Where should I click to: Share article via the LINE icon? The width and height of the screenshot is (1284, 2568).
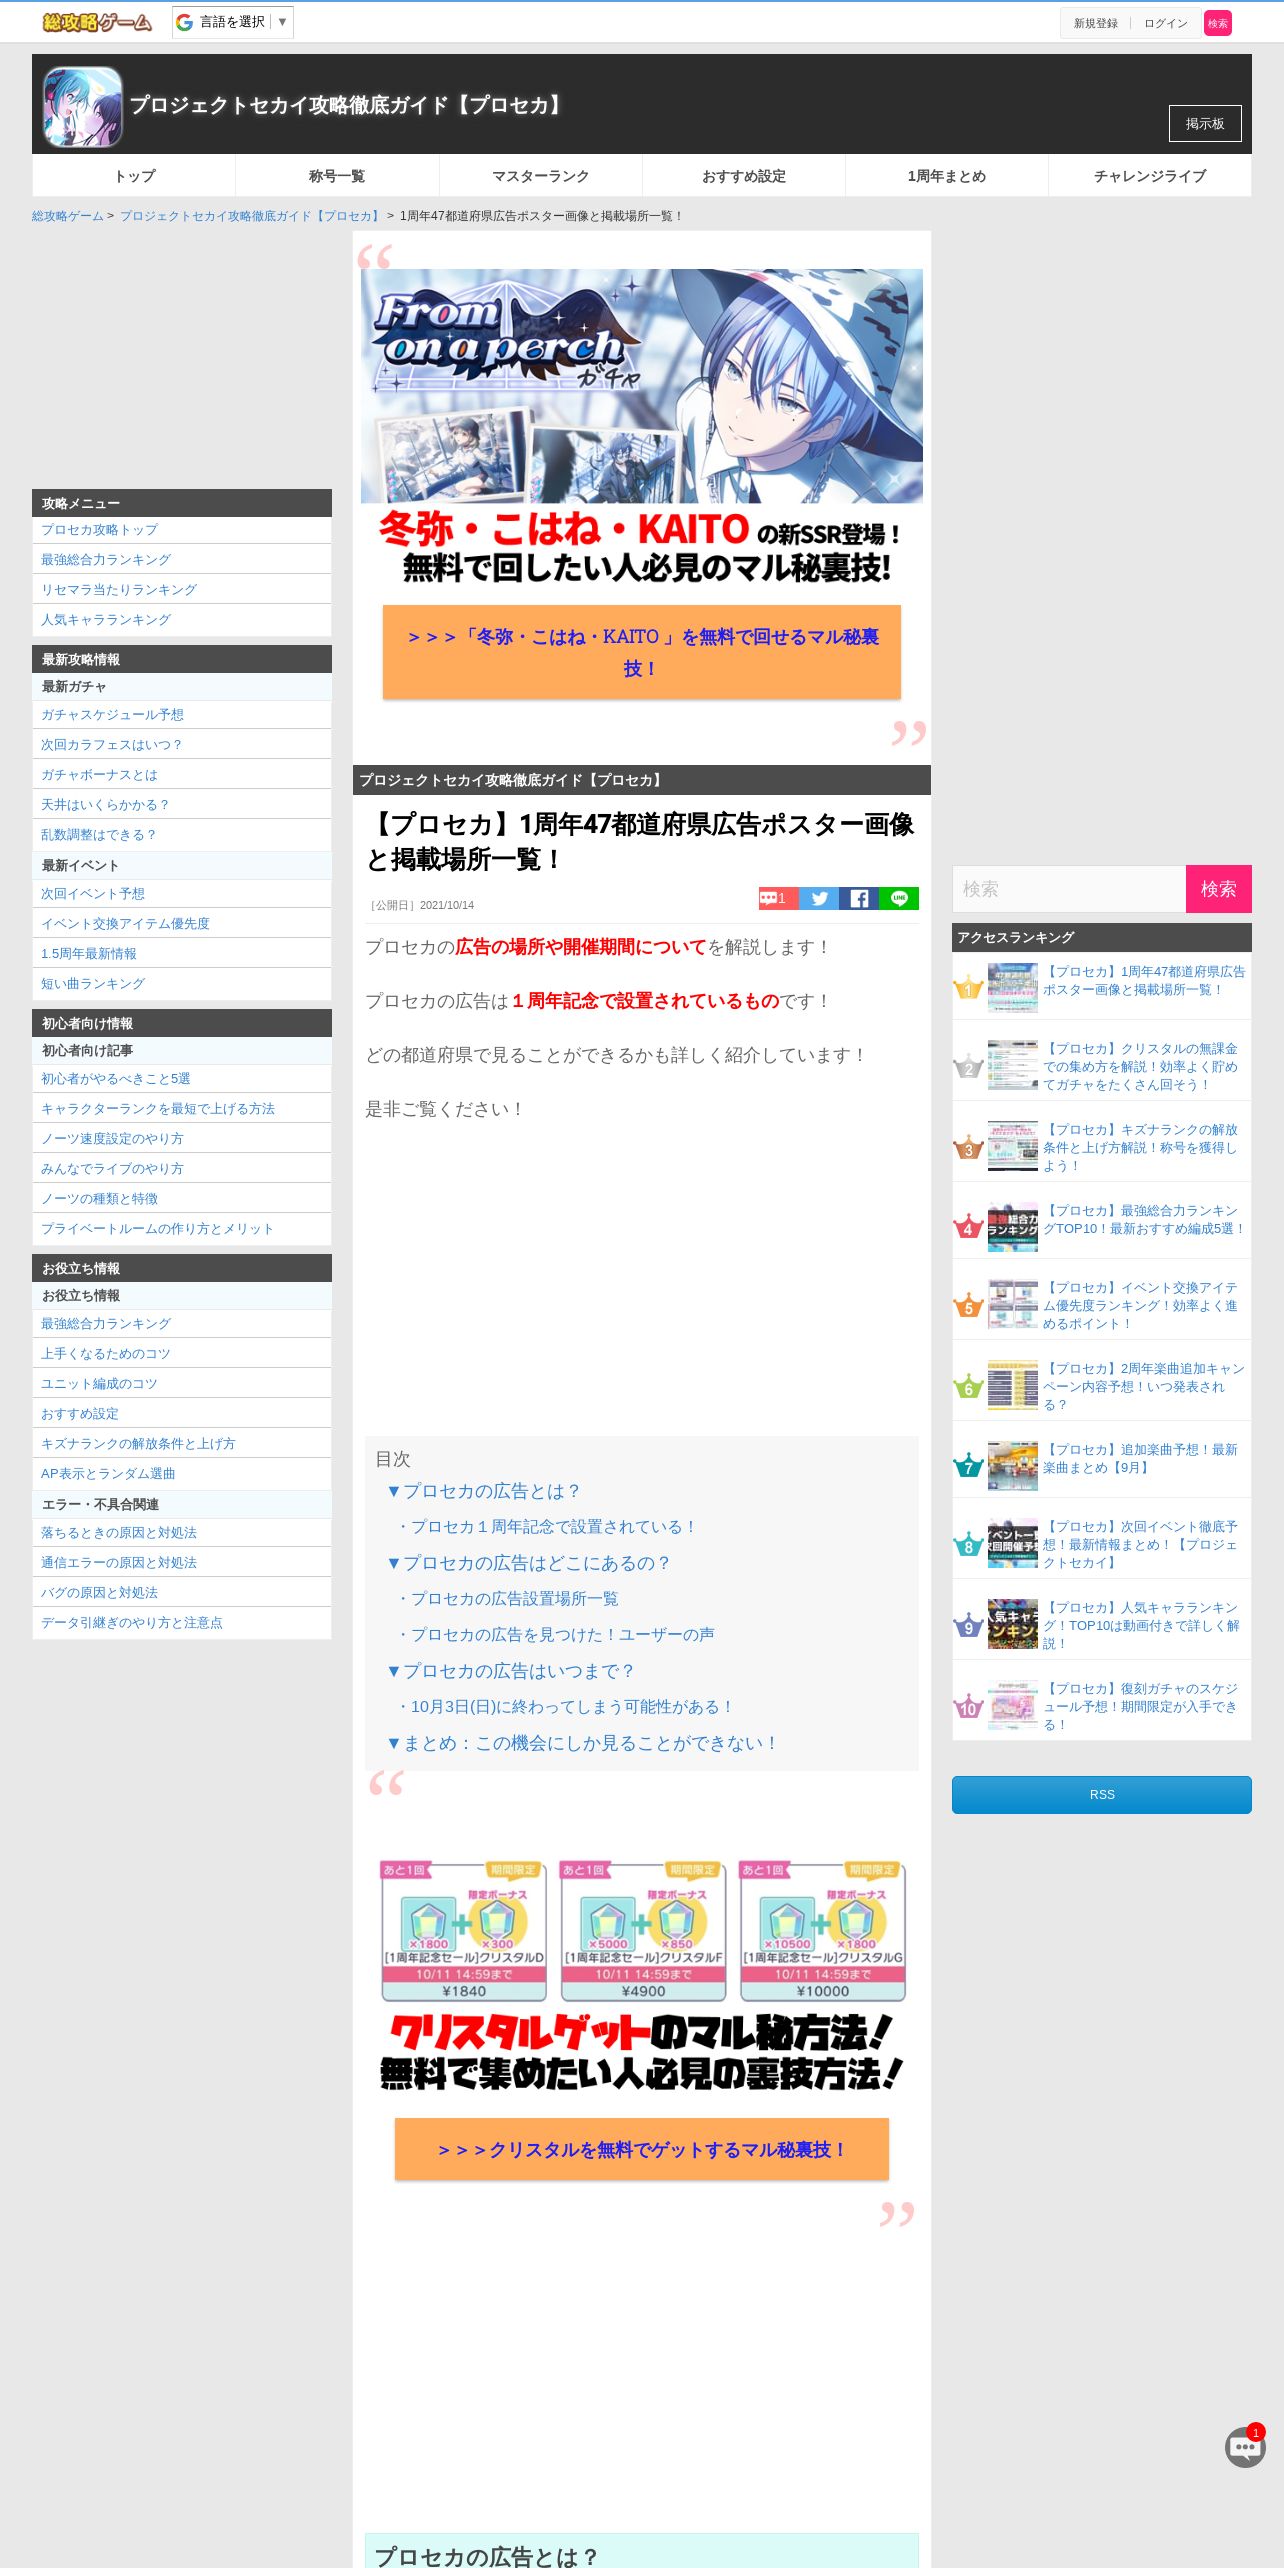[899, 898]
